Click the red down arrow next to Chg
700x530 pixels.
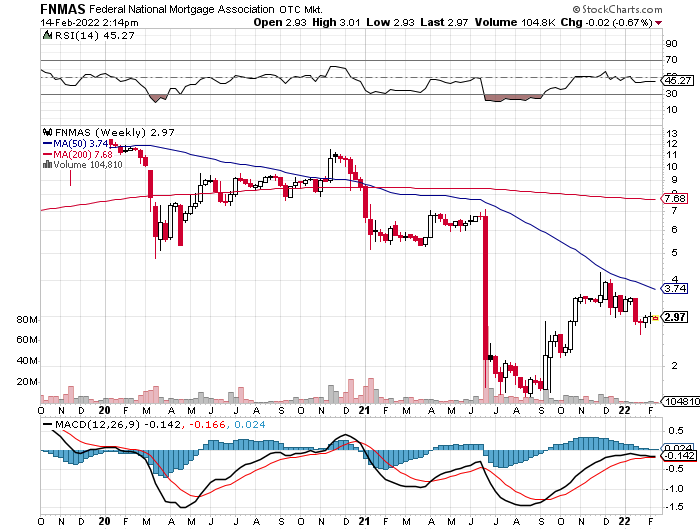coord(658,23)
